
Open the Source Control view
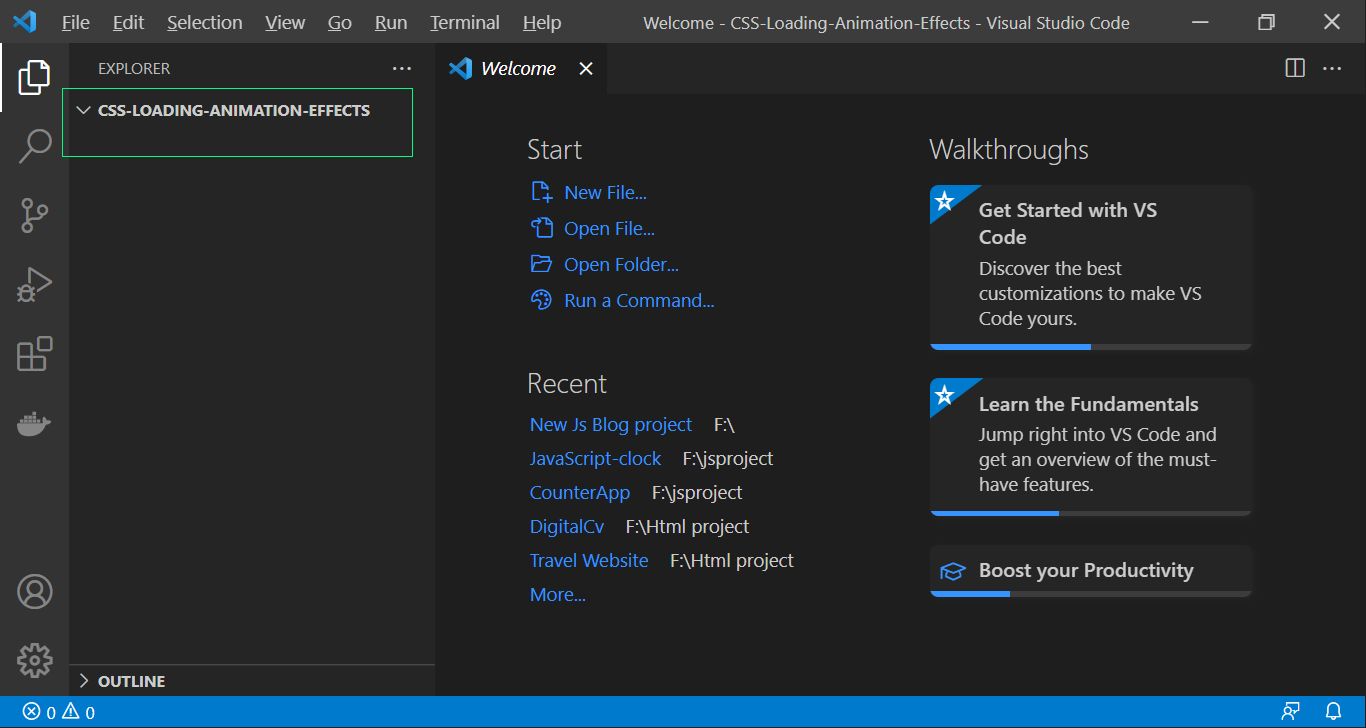pyautogui.click(x=34, y=215)
